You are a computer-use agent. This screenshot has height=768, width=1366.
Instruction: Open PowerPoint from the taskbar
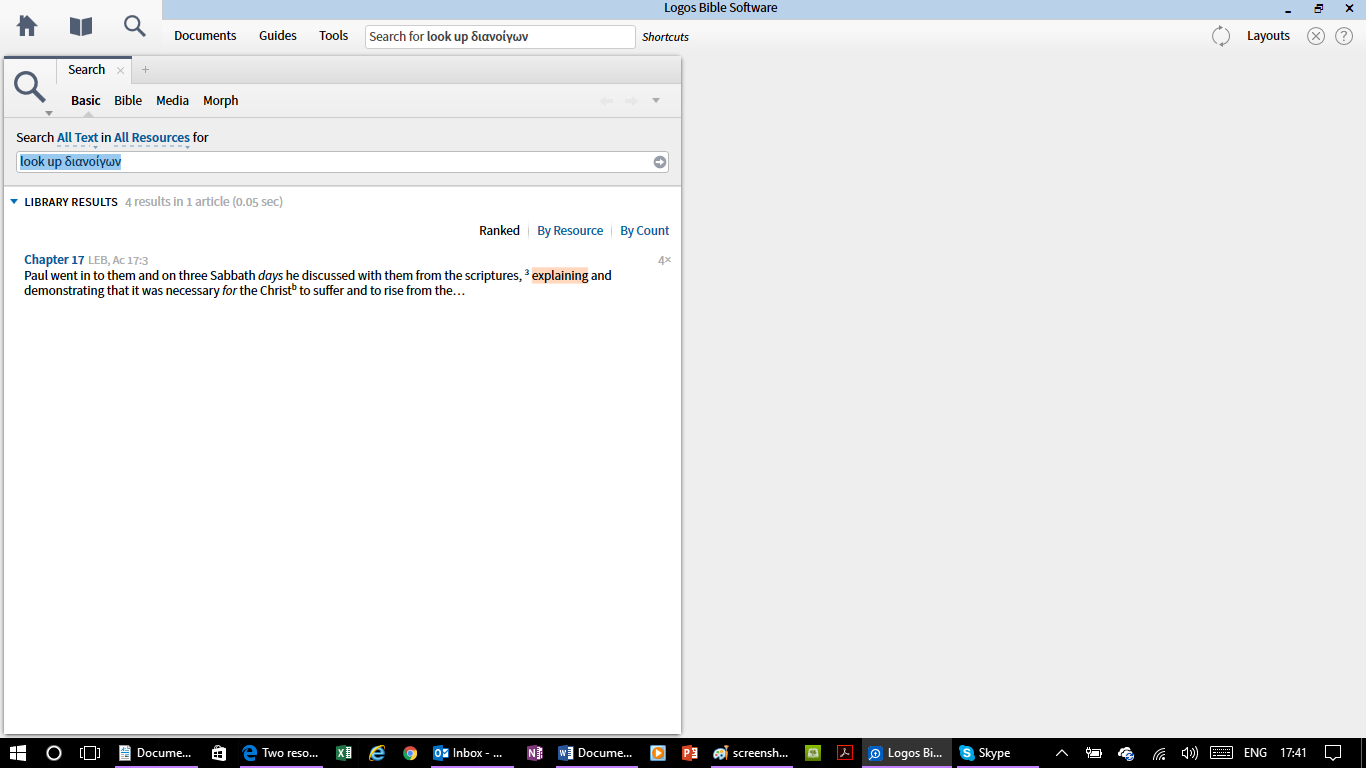click(689, 753)
